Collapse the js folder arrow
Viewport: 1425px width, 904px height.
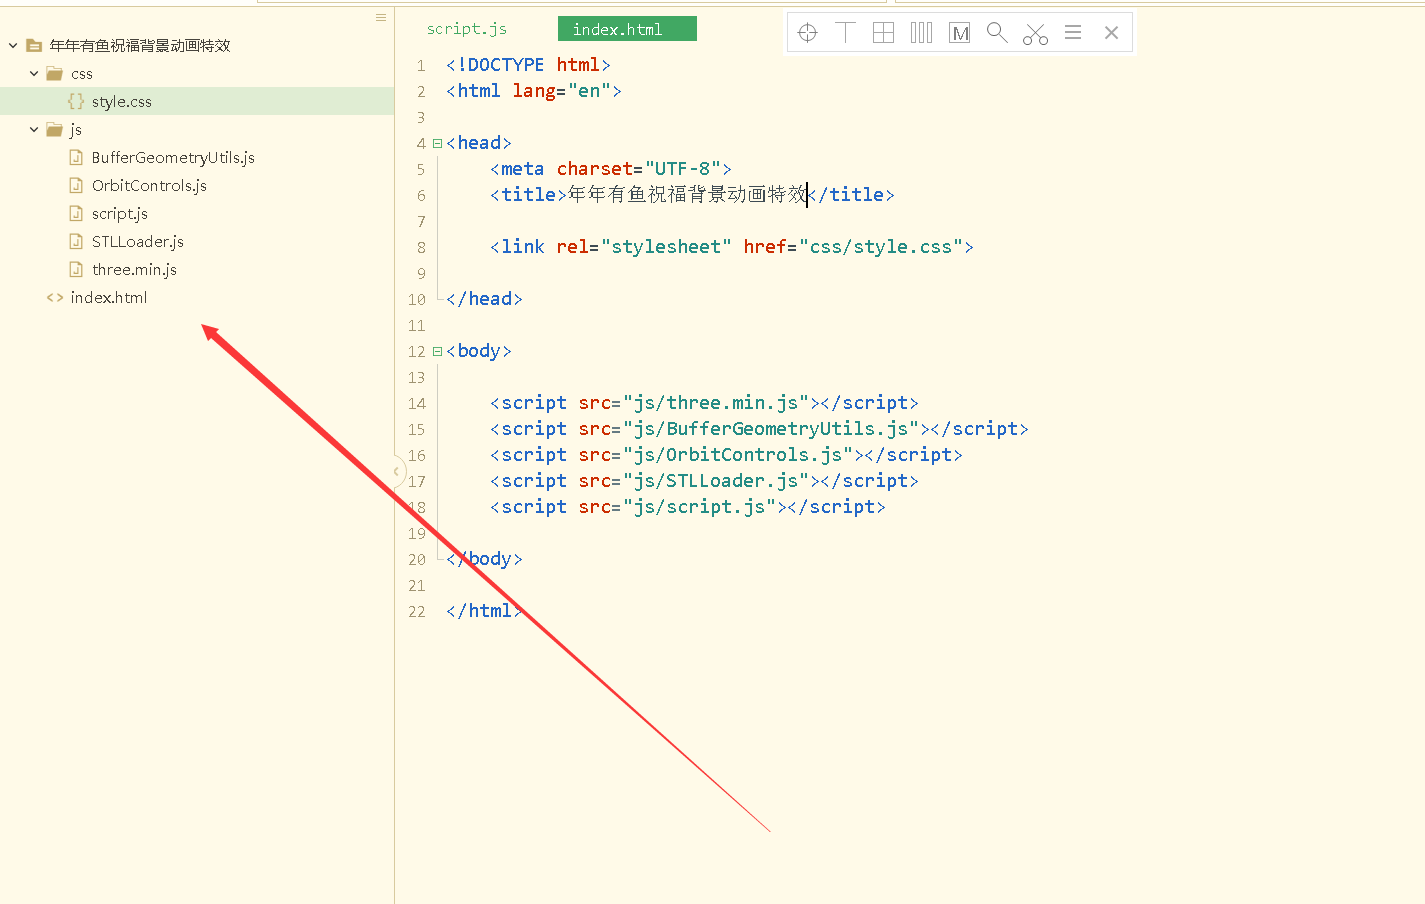34,130
